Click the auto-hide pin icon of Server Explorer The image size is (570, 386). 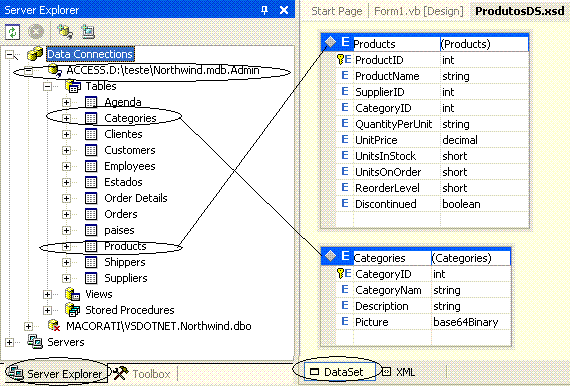[265, 10]
